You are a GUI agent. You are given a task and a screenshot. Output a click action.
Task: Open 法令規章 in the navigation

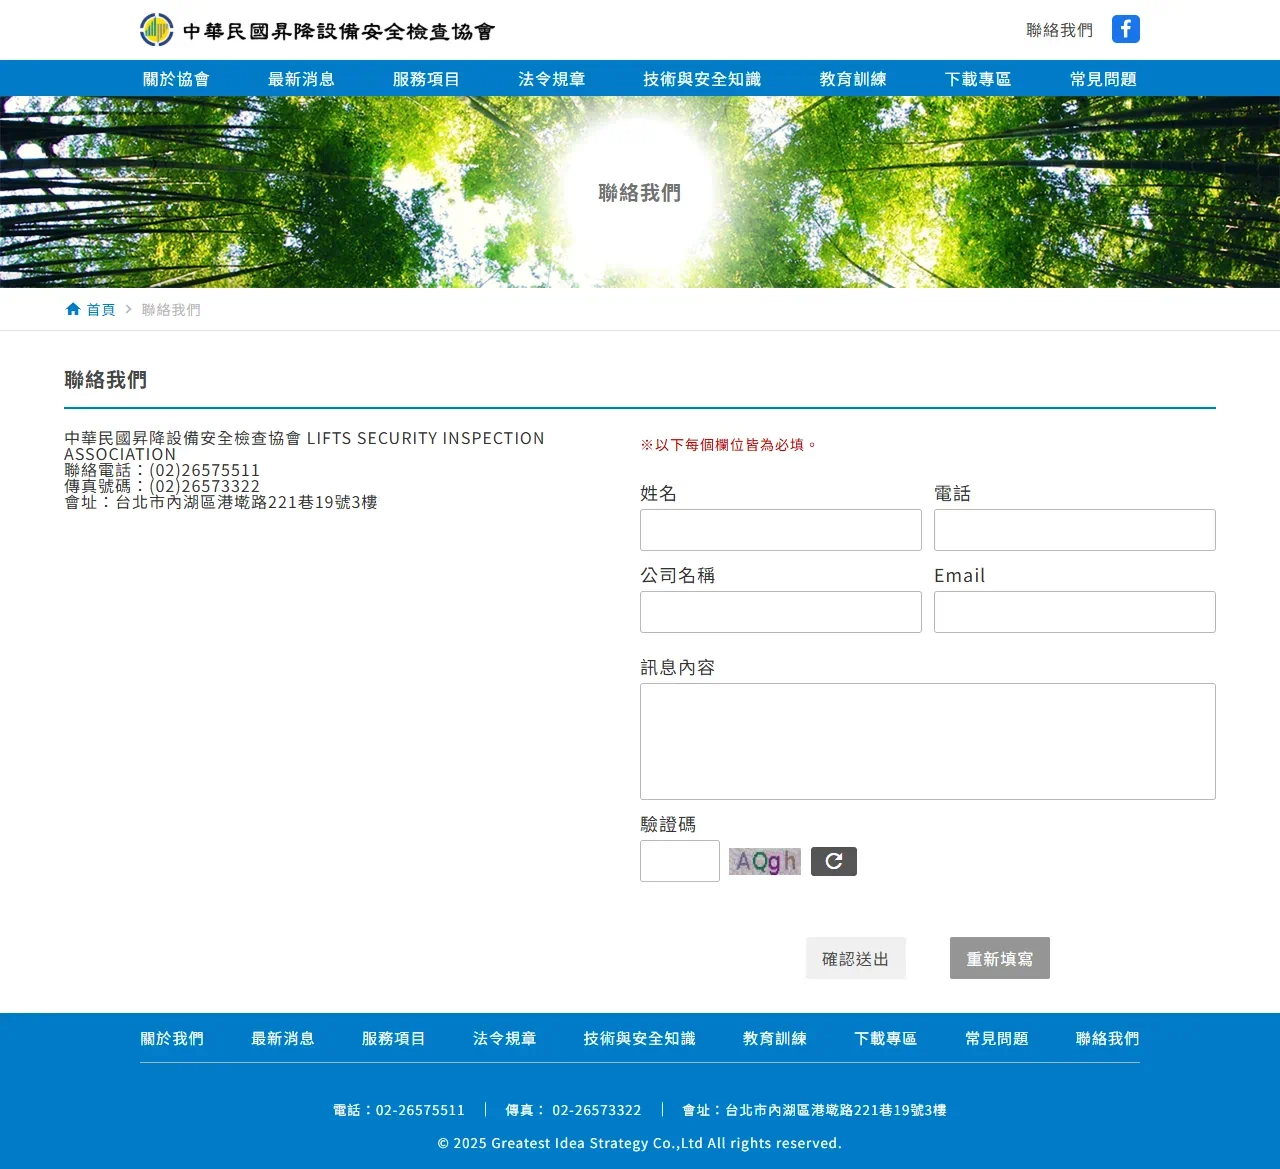(552, 78)
